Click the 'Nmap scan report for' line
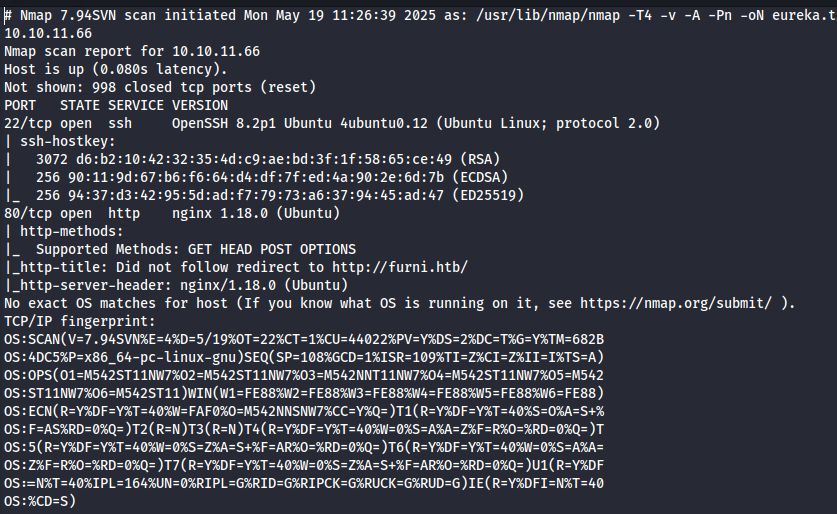Screen dimensions: 837x514 (132, 51)
